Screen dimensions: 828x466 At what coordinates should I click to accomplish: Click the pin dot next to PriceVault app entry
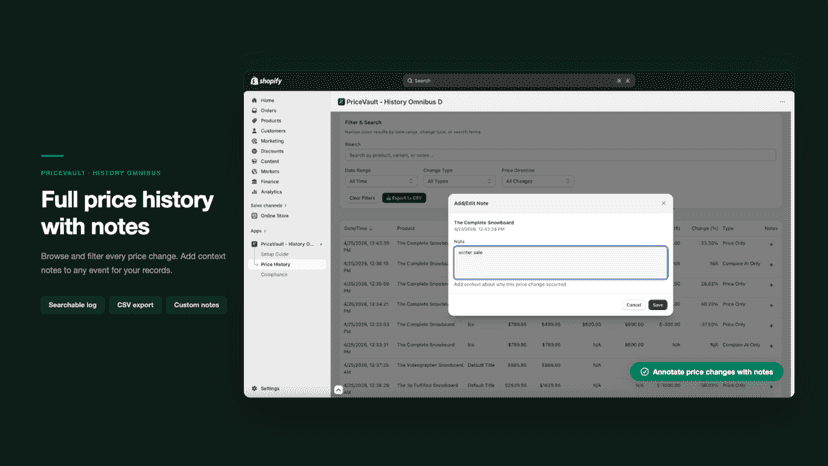point(321,244)
